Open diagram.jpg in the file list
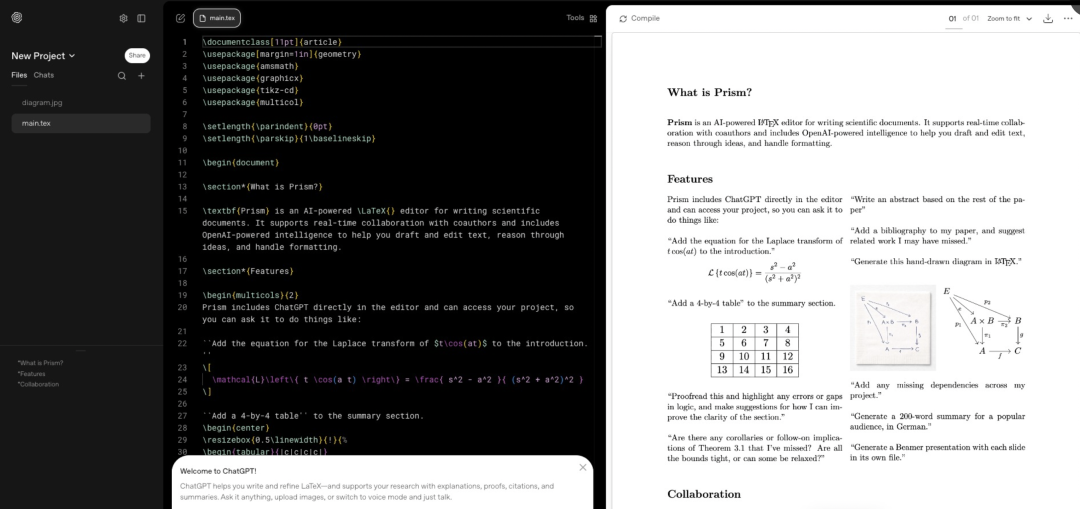This screenshot has width=1080, height=509. pos(42,102)
